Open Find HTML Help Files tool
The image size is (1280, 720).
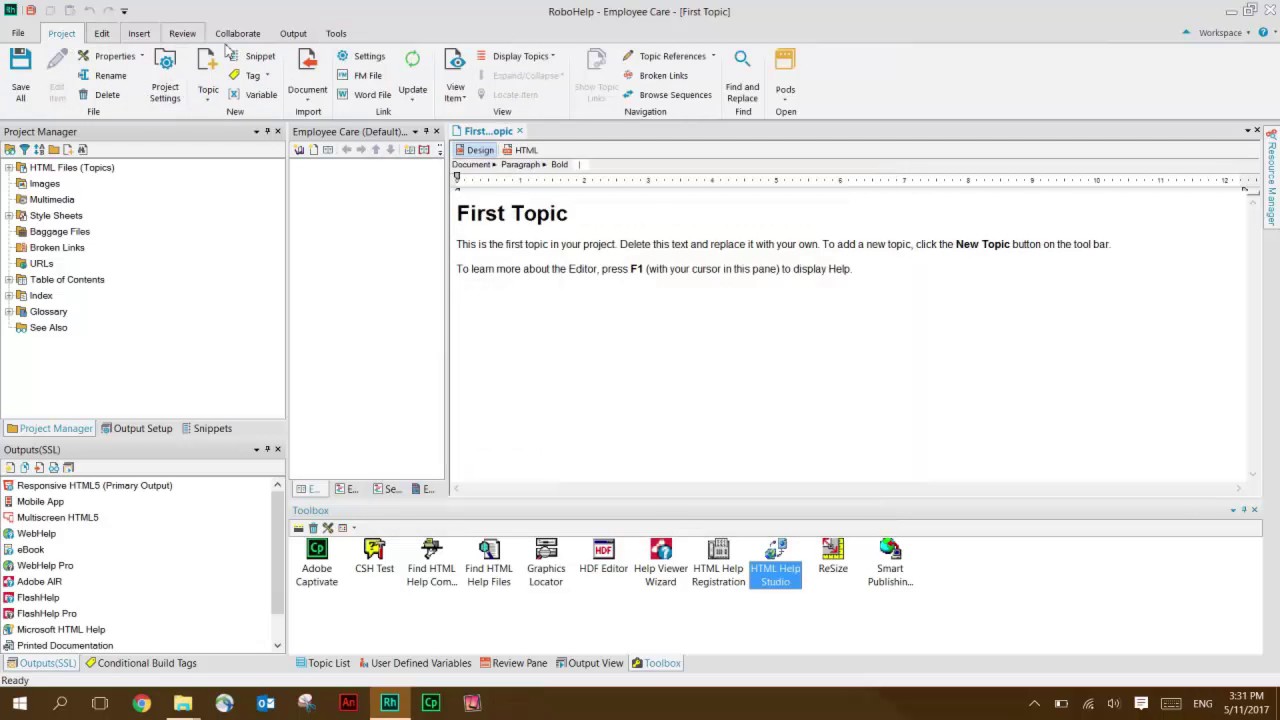coord(488,562)
